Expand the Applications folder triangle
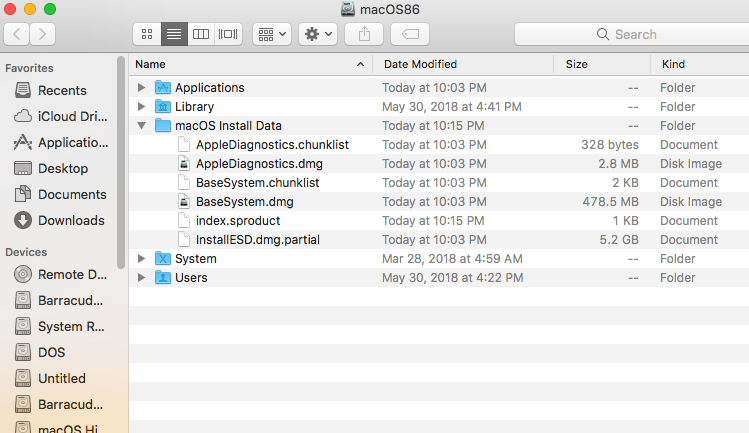The height and width of the screenshot is (433, 749). tap(141, 87)
